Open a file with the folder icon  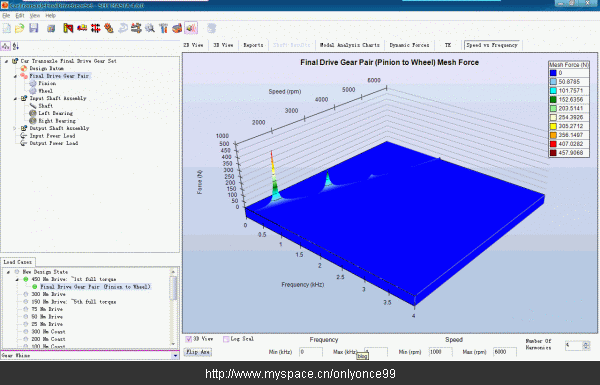coord(20,28)
